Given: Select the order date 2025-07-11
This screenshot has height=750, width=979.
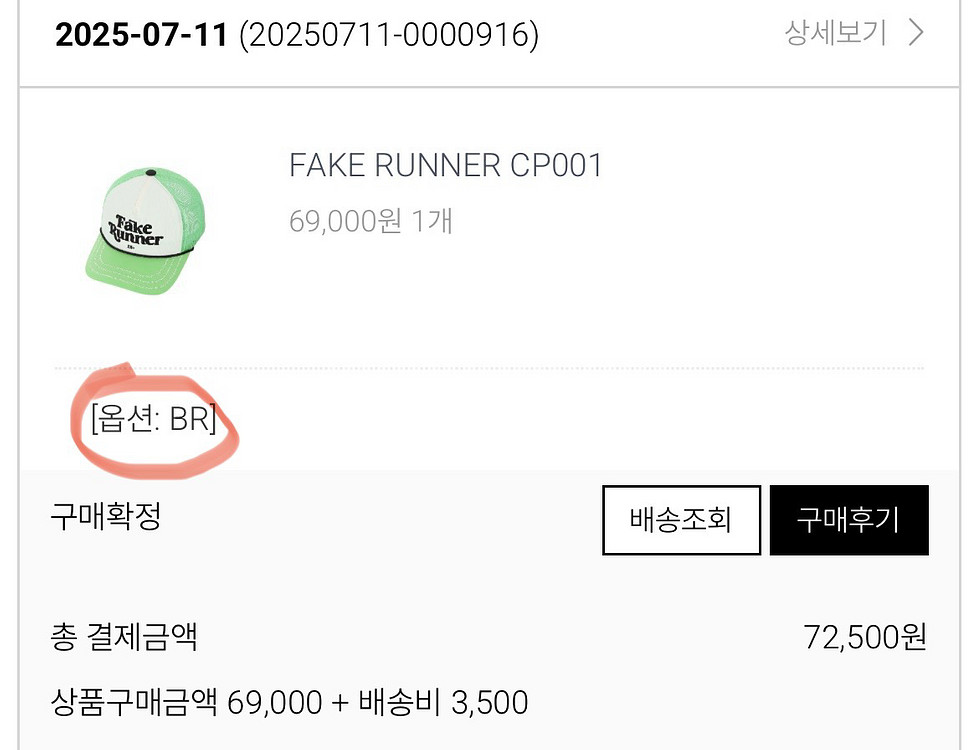Looking at the screenshot, I should pyautogui.click(x=143, y=36).
